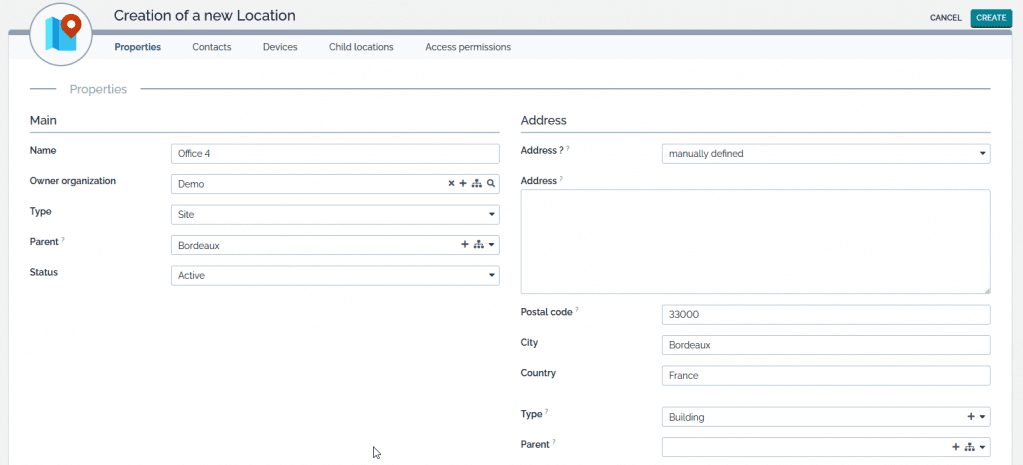Add a new Building type with the plus icon

click(x=971, y=417)
